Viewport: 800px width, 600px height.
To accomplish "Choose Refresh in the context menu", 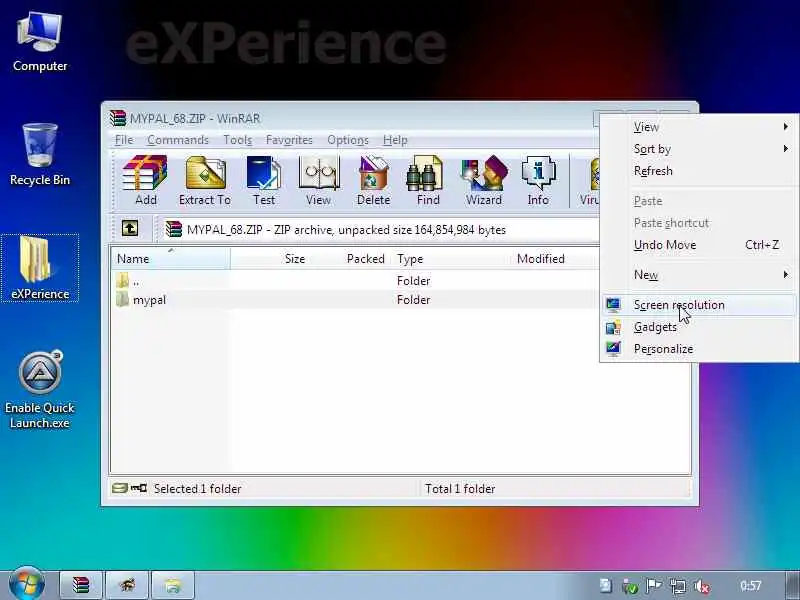I will 698,171.
